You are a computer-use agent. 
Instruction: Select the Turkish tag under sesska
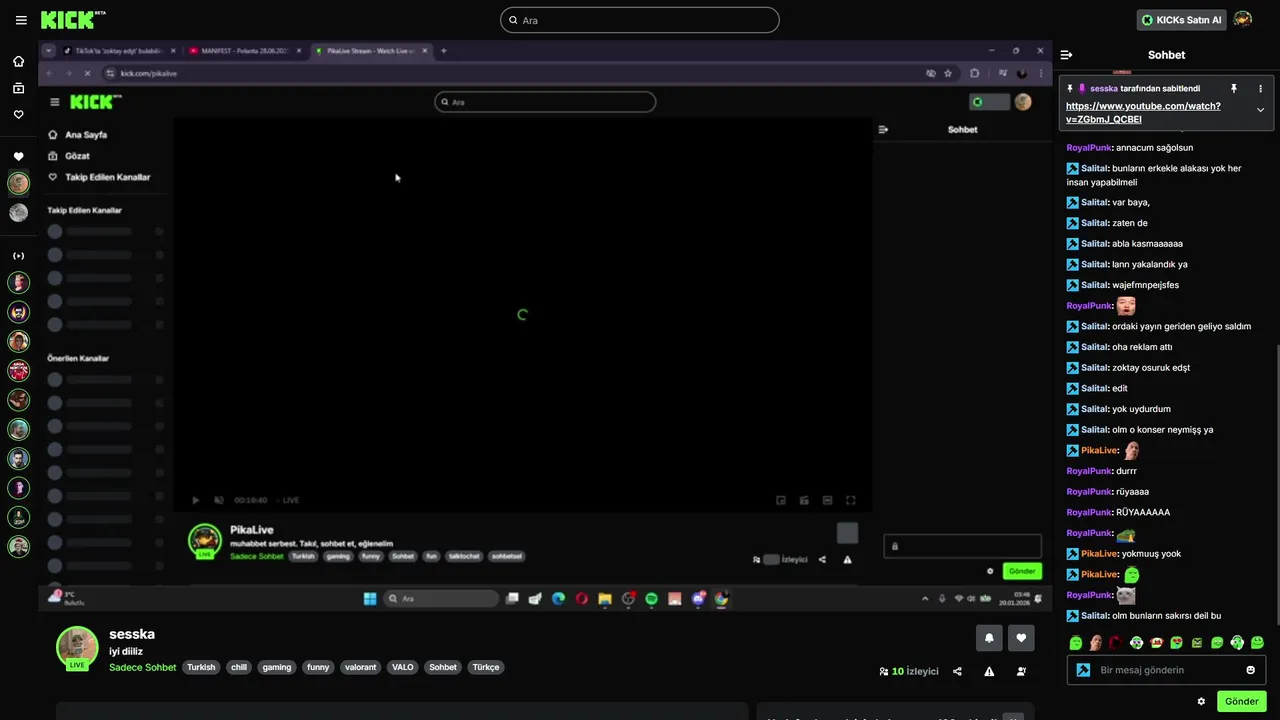tap(201, 667)
